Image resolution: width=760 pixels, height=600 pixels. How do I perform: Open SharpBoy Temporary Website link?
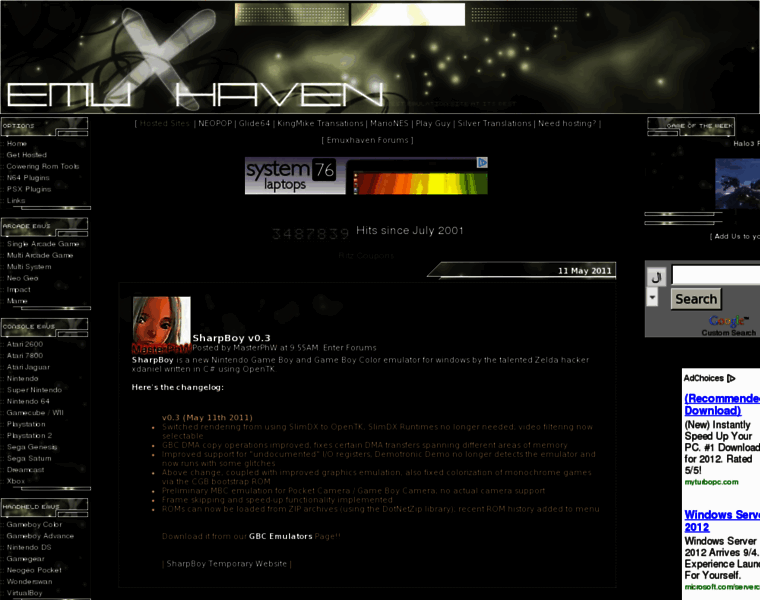[227, 564]
